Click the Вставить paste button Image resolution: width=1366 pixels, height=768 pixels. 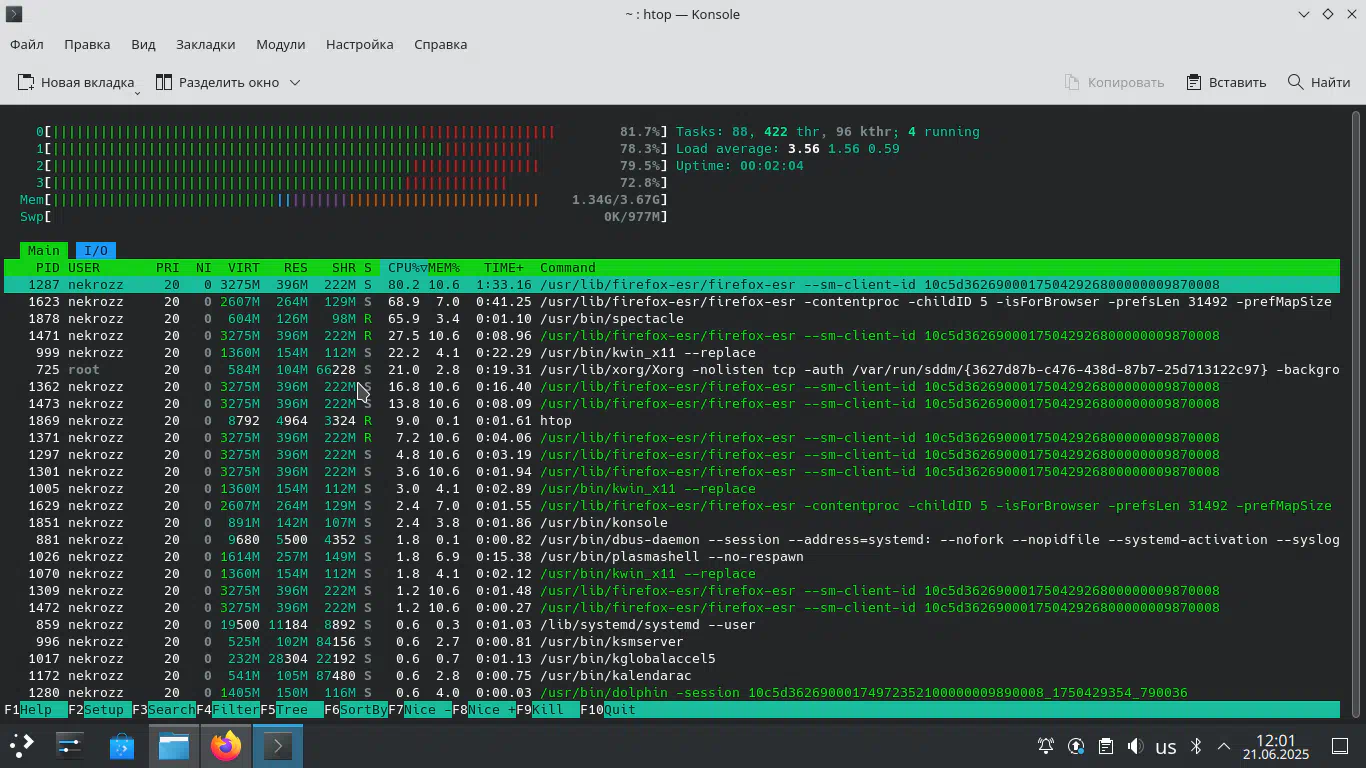(x=1226, y=82)
